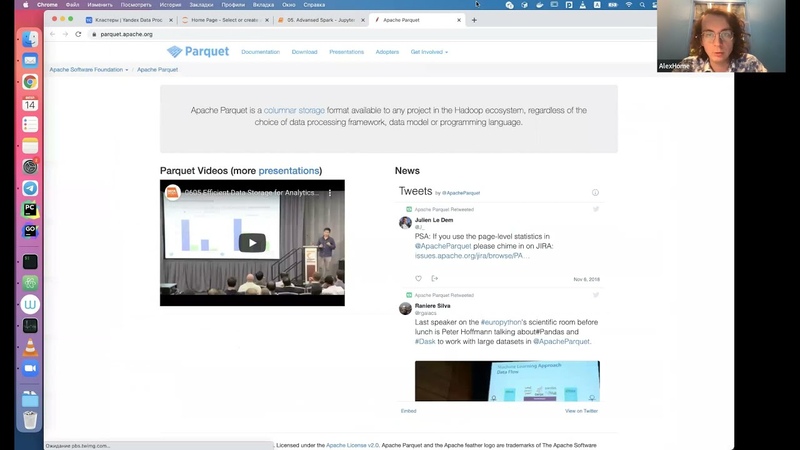This screenshot has width=800, height=450.
Task: Open the Adopters page
Action: (x=387, y=52)
